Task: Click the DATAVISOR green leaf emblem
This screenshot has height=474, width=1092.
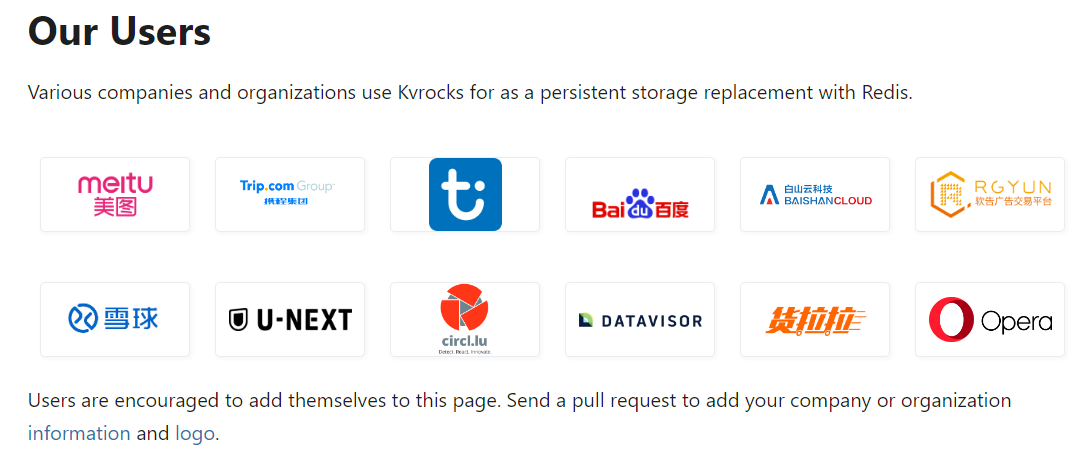Action: (x=586, y=320)
